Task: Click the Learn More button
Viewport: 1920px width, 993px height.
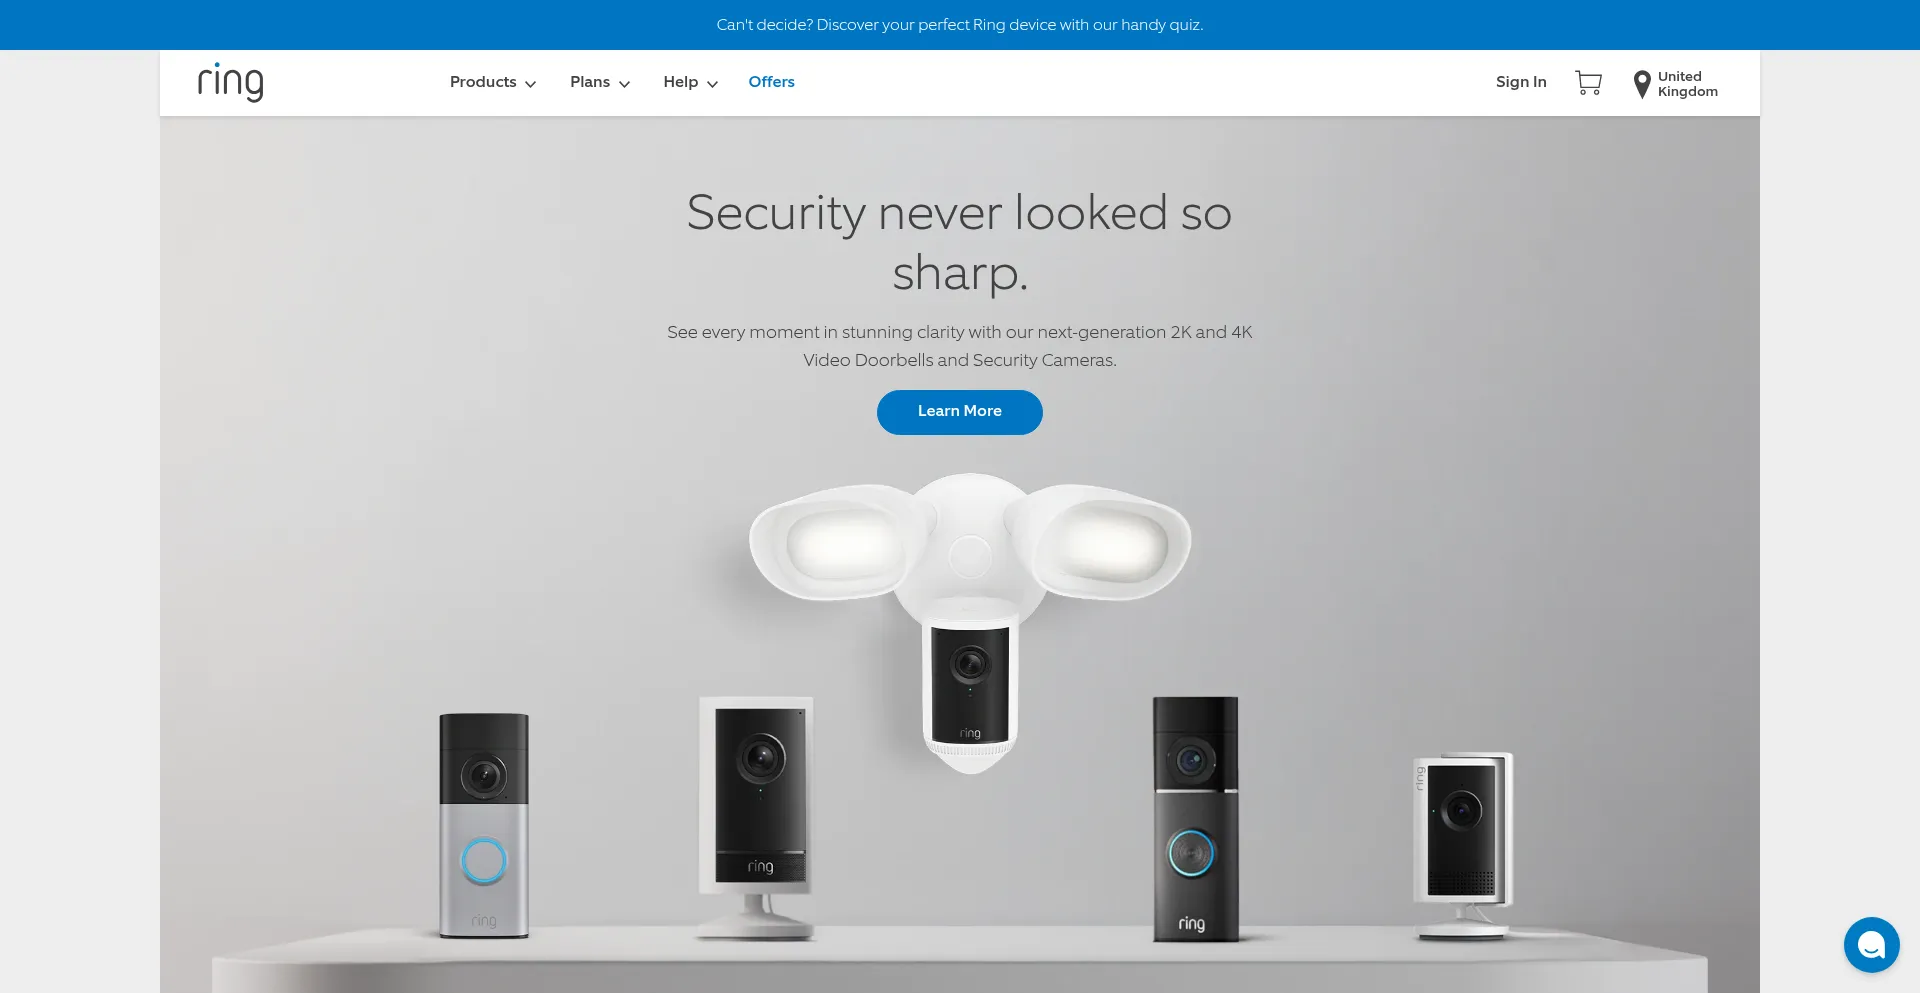Action: (x=960, y=412)
